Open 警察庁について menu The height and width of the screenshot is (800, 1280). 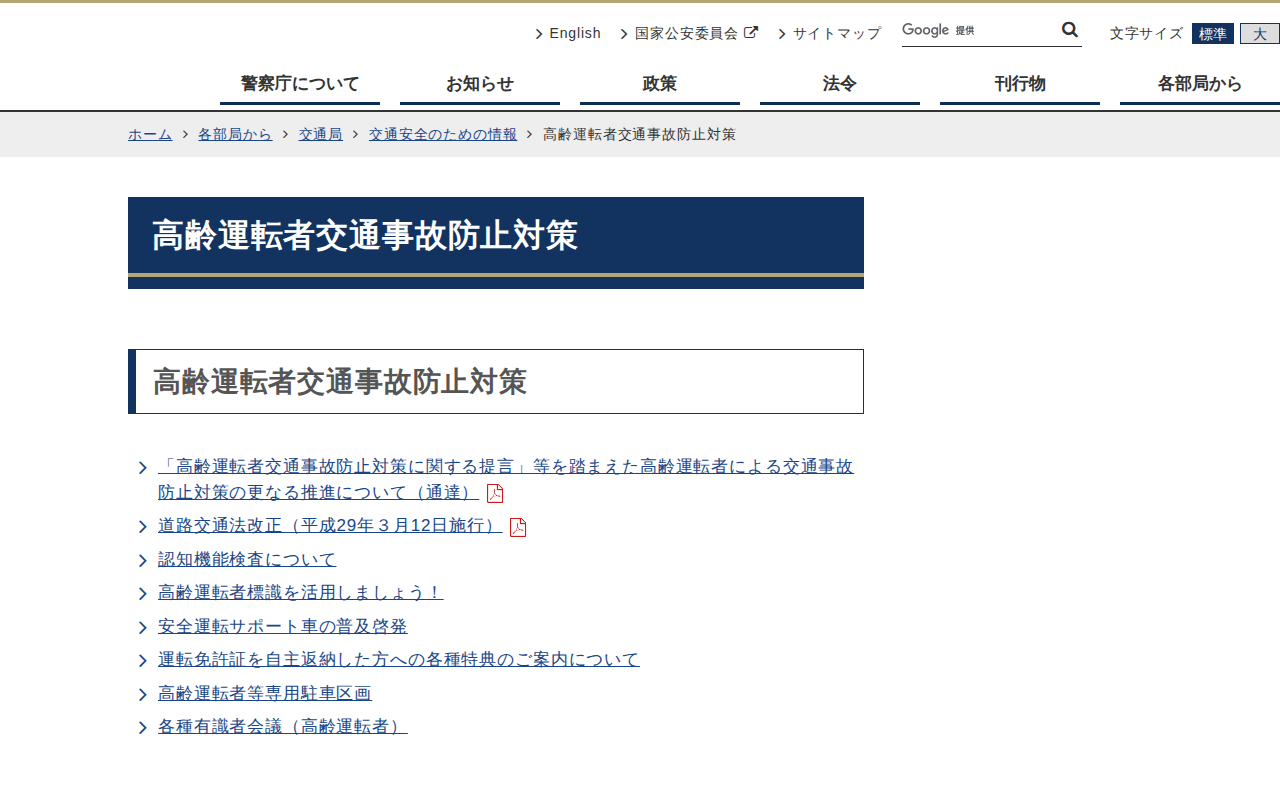pyautogui.click(x=300, y=84)
